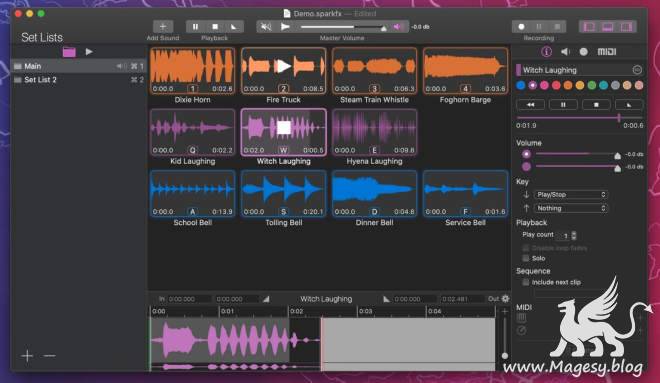The image size is (660, 383).
Task: Select the Hyena Laughing clip
Action: coord(374,132)
